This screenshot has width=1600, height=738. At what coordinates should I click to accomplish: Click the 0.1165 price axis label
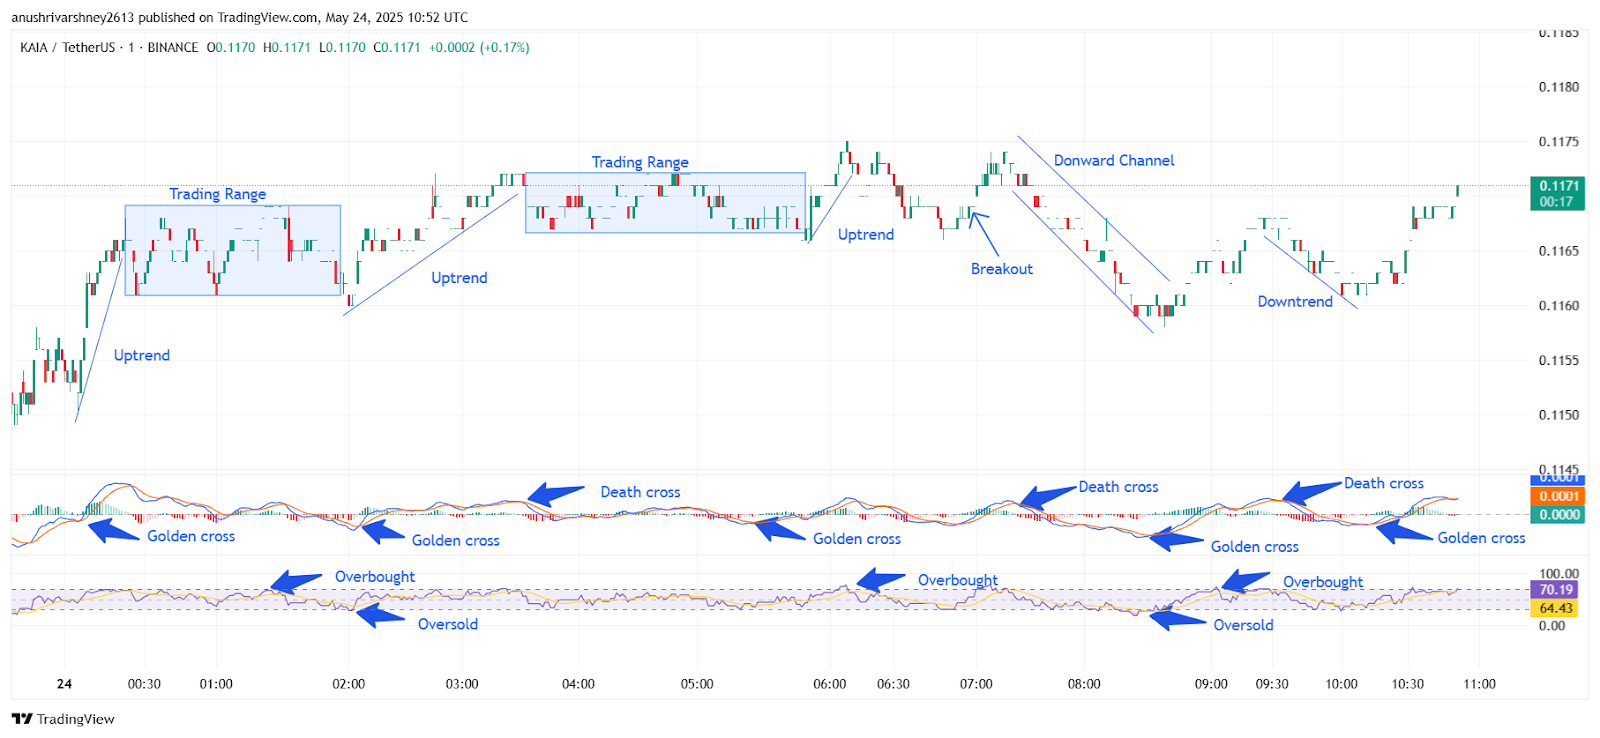1558,251
